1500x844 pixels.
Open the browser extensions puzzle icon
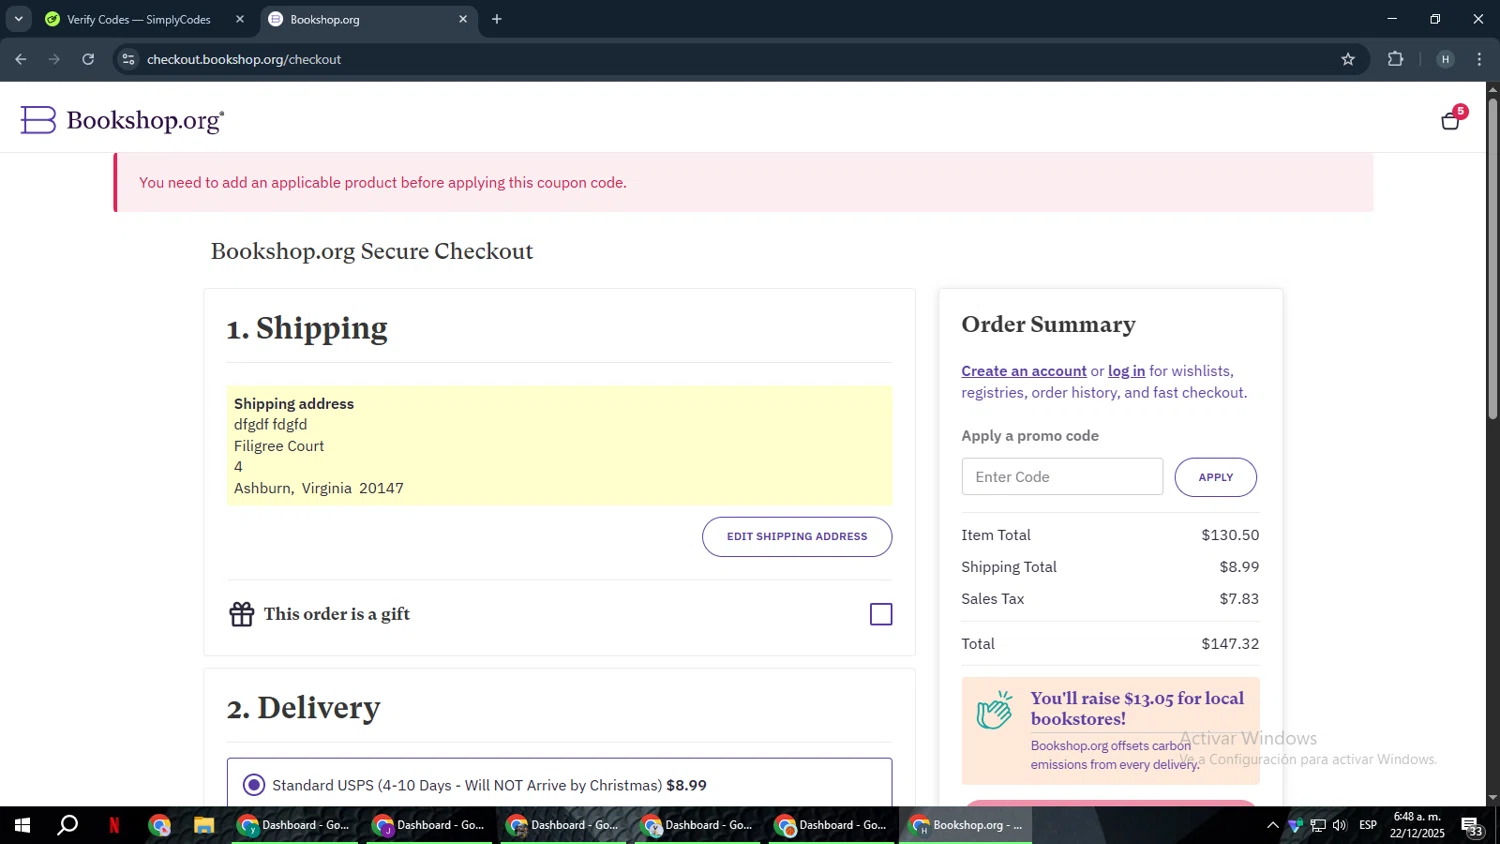point(1396,59)
